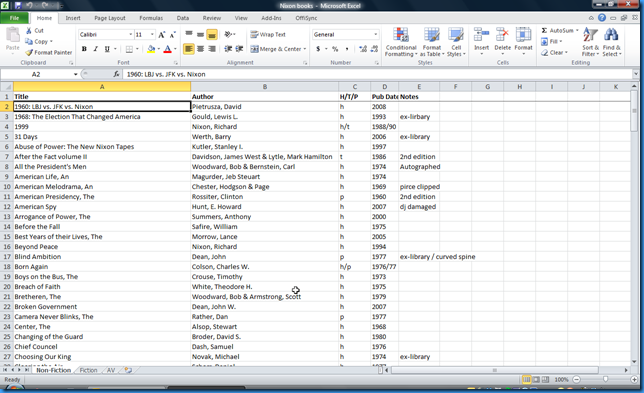644x393 pixels.
Task: Open the Font size dropdown
Action: click(152, 34)
